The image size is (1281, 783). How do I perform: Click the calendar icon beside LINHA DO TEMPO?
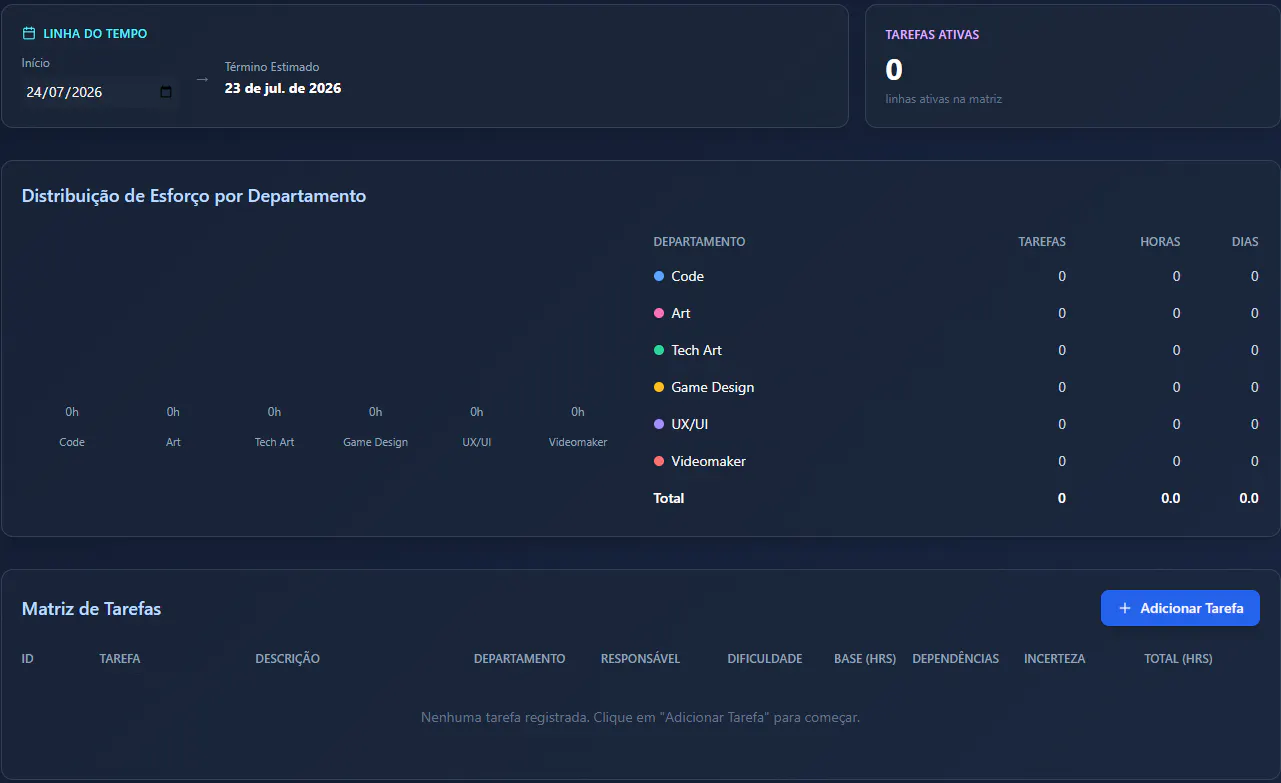pos(29,33)
